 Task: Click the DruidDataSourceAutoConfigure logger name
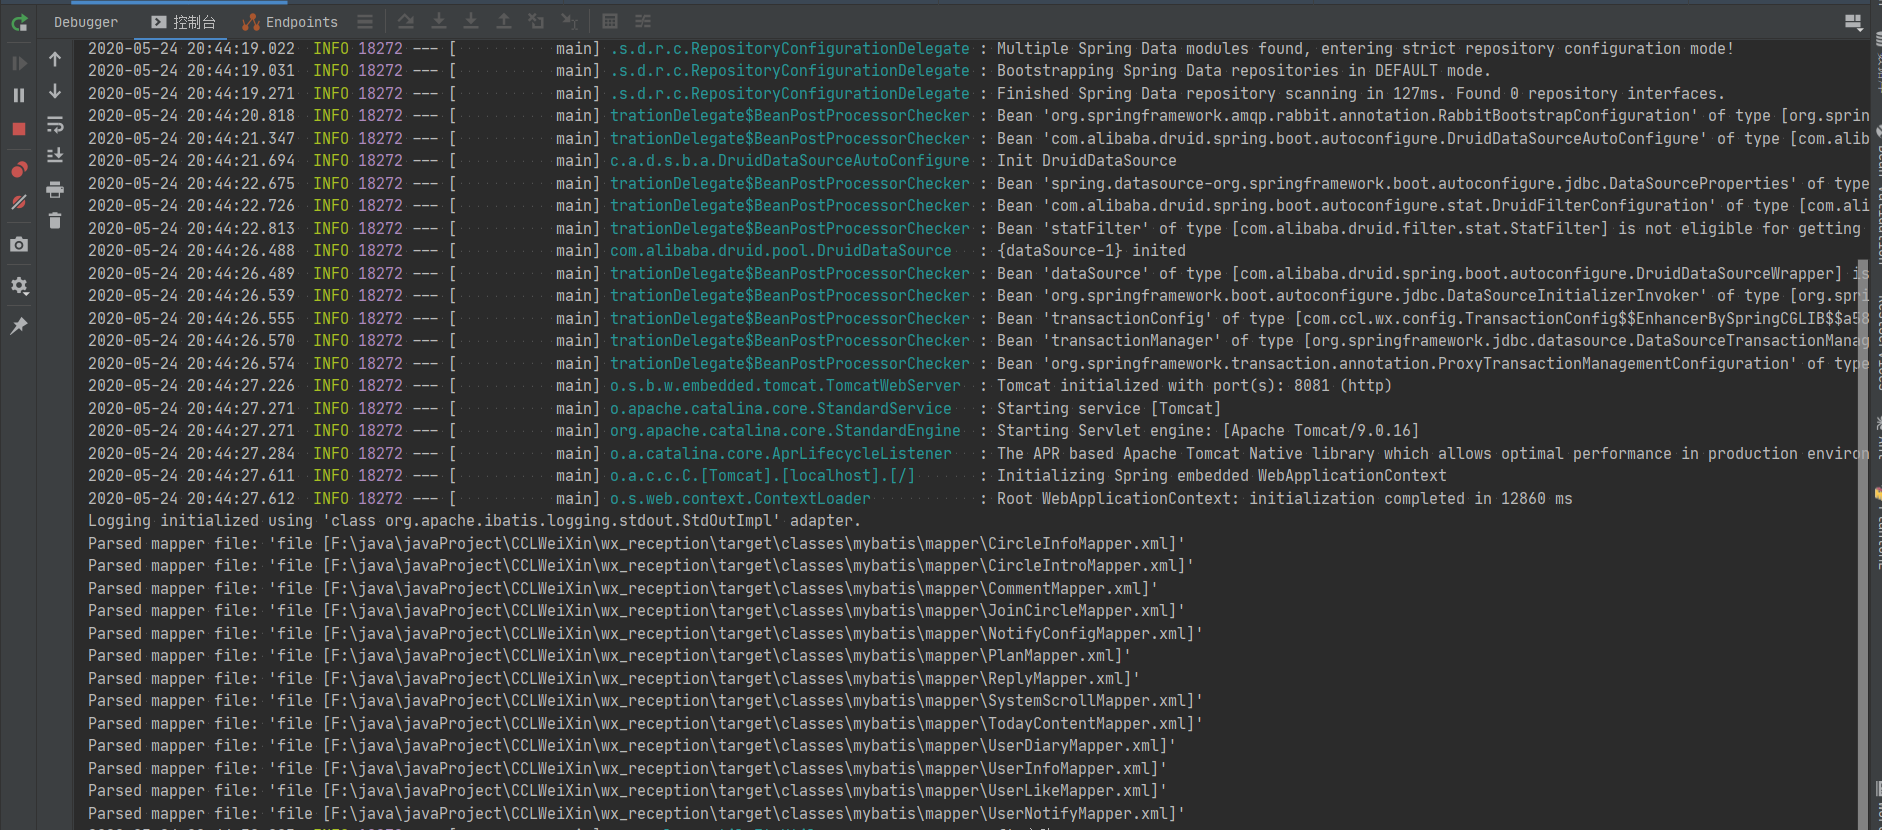click(790, 161)
